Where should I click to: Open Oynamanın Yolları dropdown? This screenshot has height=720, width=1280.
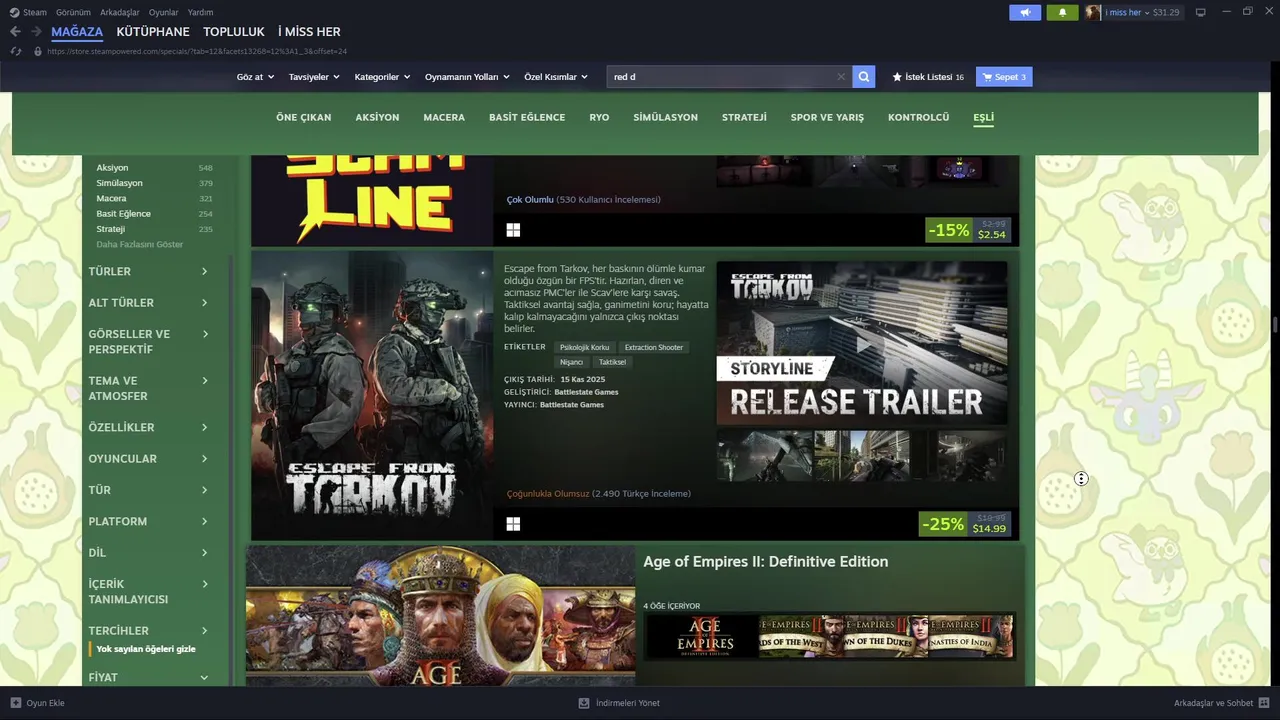point(467,77)
